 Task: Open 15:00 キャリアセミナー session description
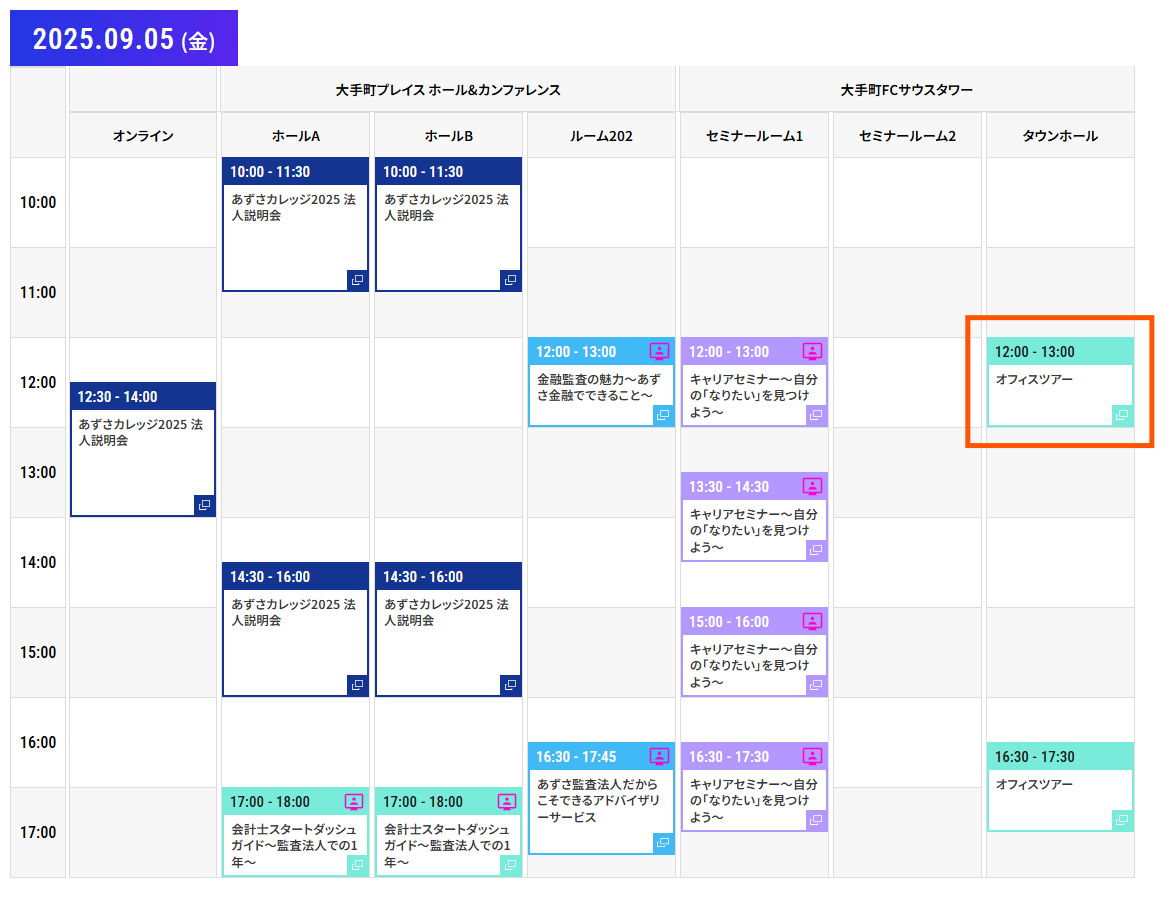[x=753, y=666]
